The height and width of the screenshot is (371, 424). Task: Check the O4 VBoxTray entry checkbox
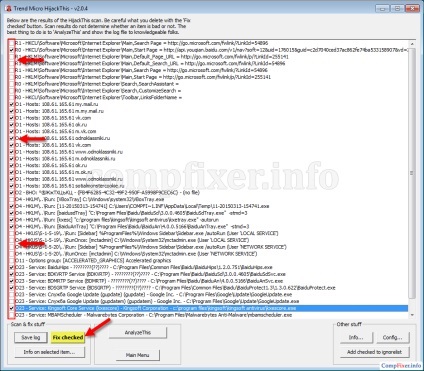pyautogui.click(x=12, y=199)
